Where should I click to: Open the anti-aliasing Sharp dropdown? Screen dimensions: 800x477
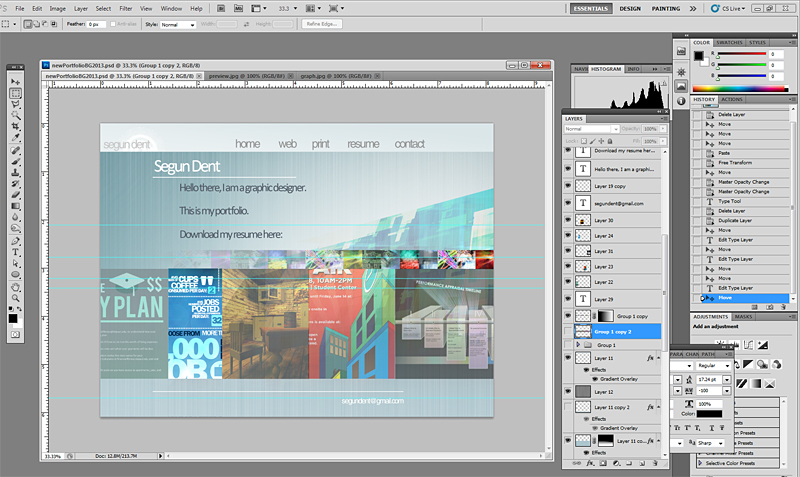coord(710,443)
